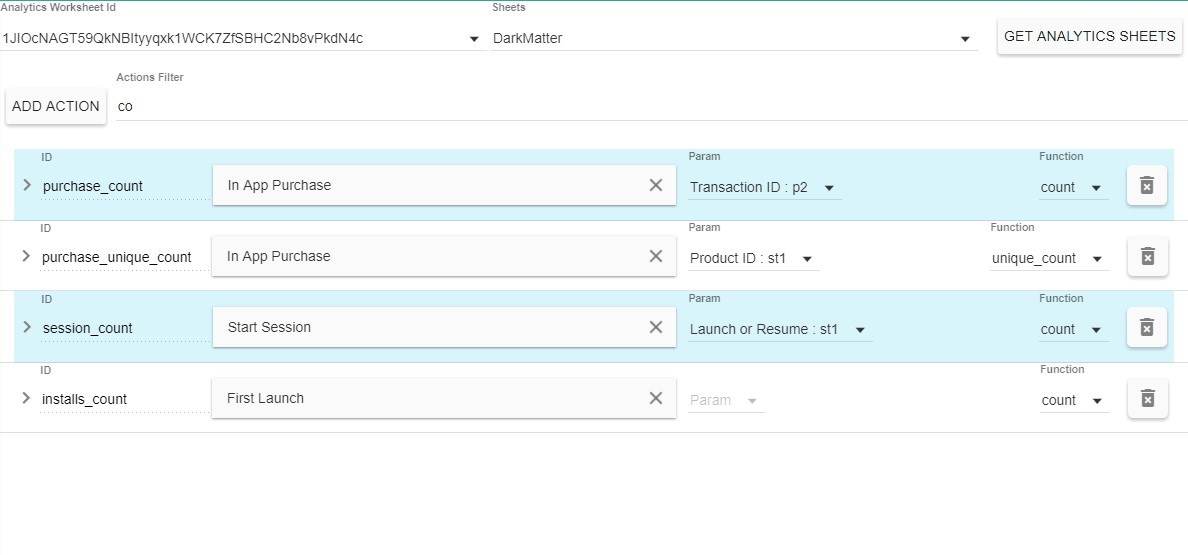Expand the session_count row chevron
The width and height of the screenshot is (1188, 555).
point(27,327)
